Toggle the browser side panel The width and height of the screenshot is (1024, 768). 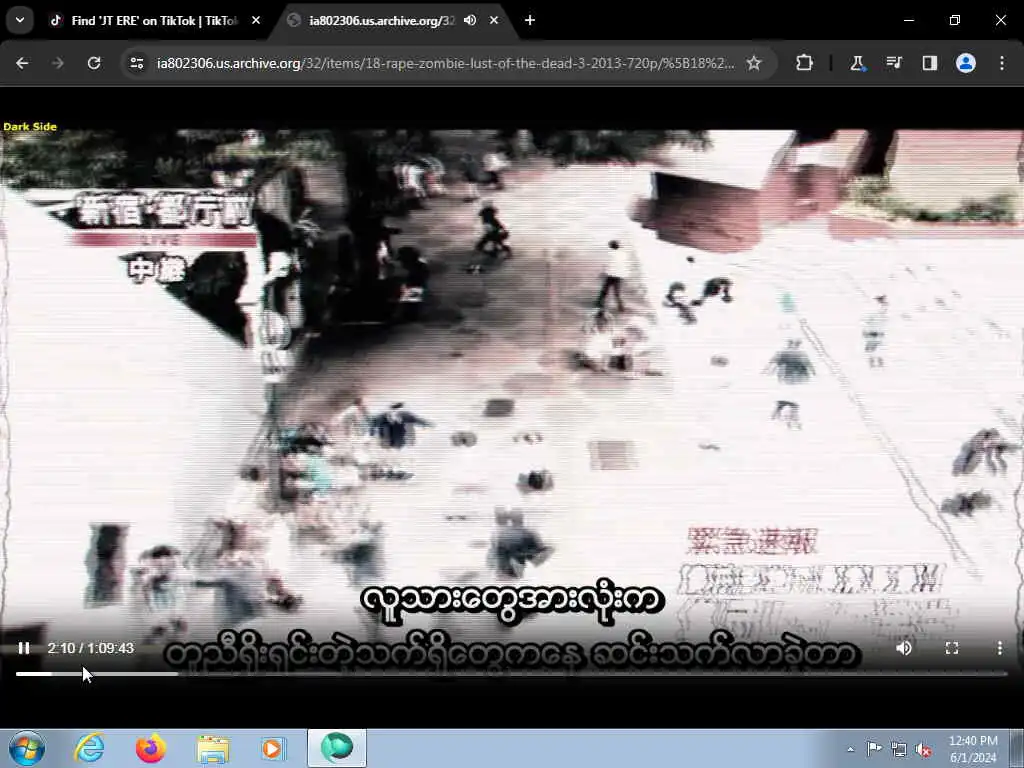(929, 63)
